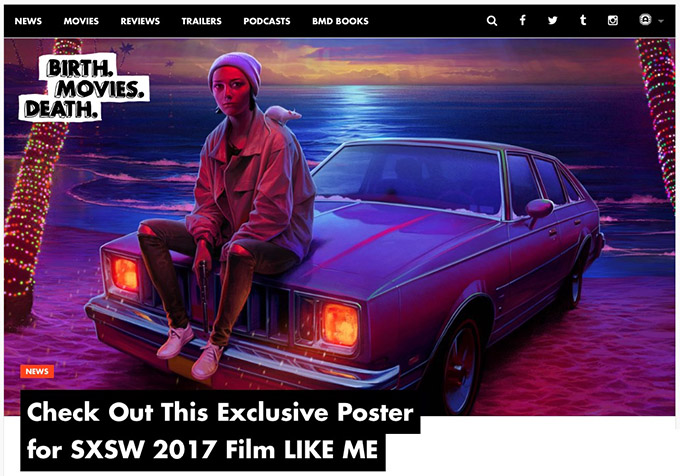The height and width of the screenshot is (476, 680).
Task: Click the purple car's windshield in poster
Action: point(408,180)
